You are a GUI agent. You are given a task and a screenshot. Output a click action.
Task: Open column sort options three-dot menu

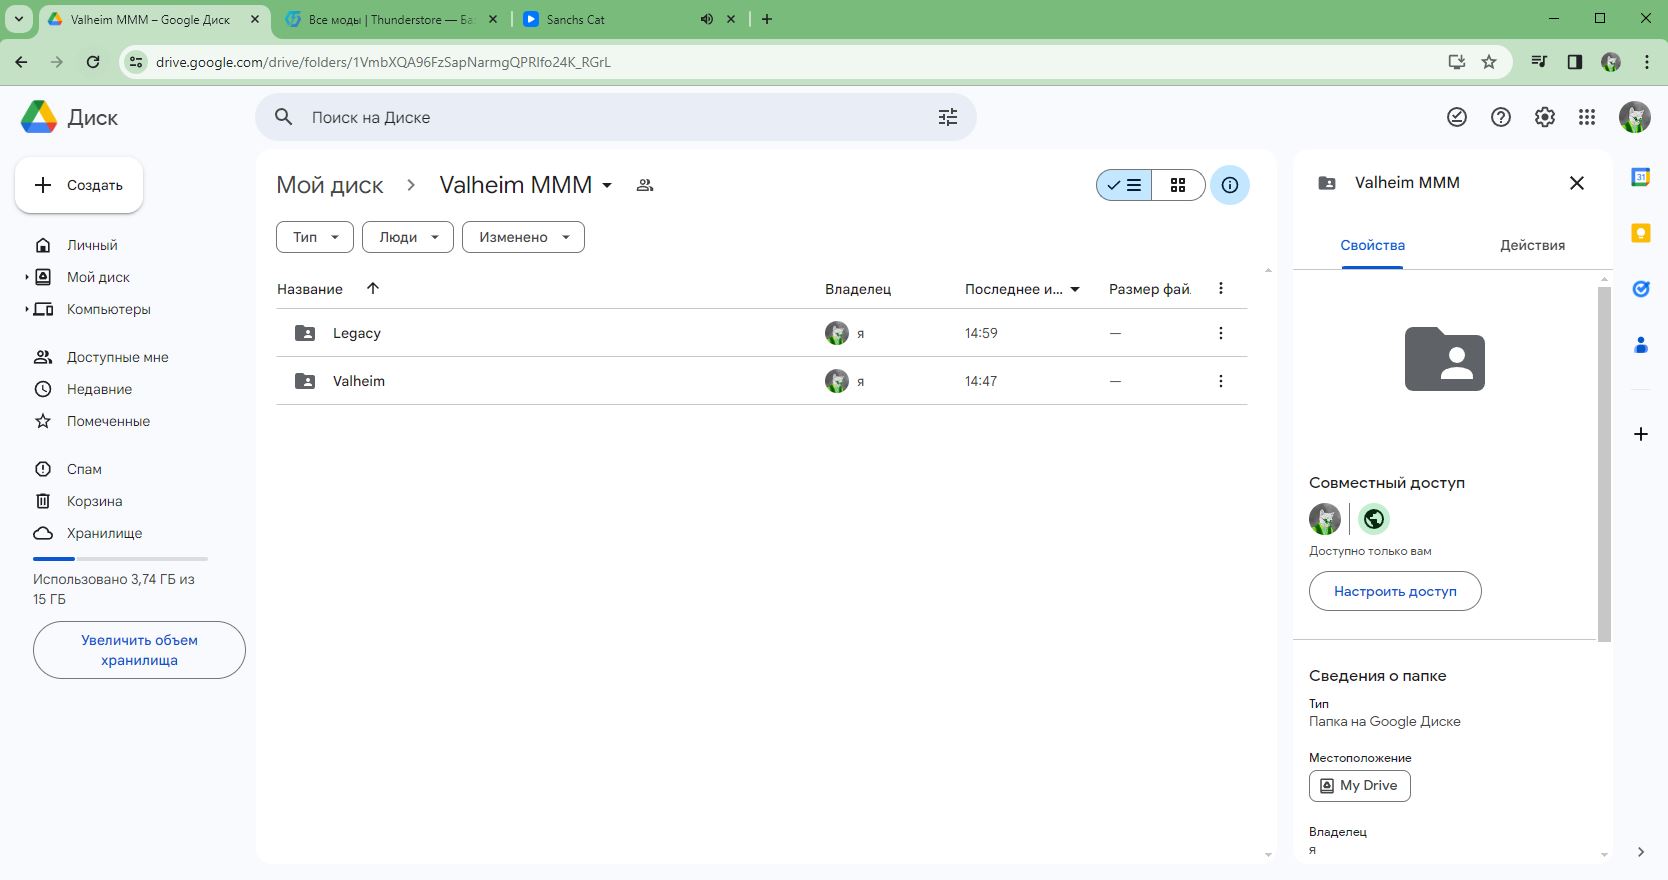pyautogui.click(x=1220, y=288)
